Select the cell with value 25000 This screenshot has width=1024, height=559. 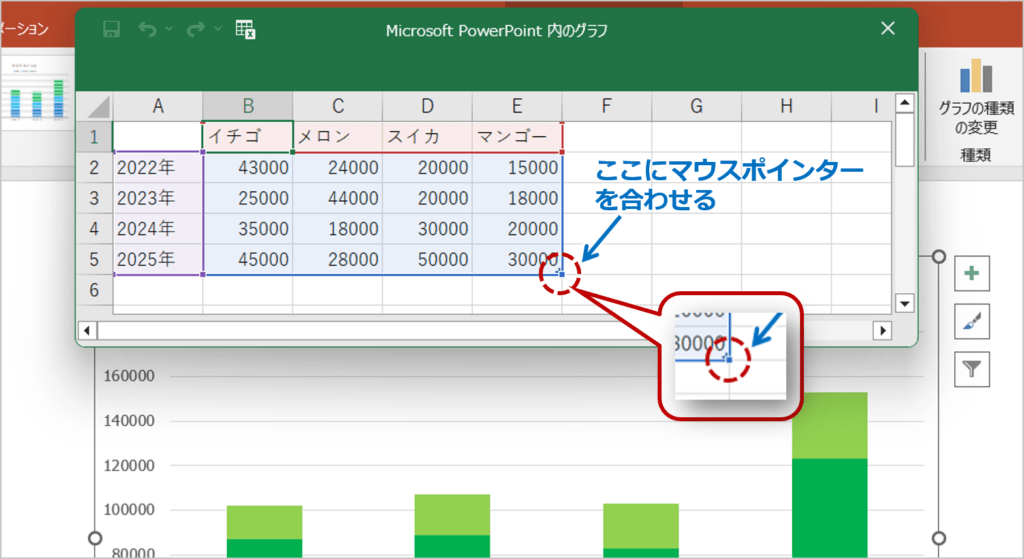(248, 198)
